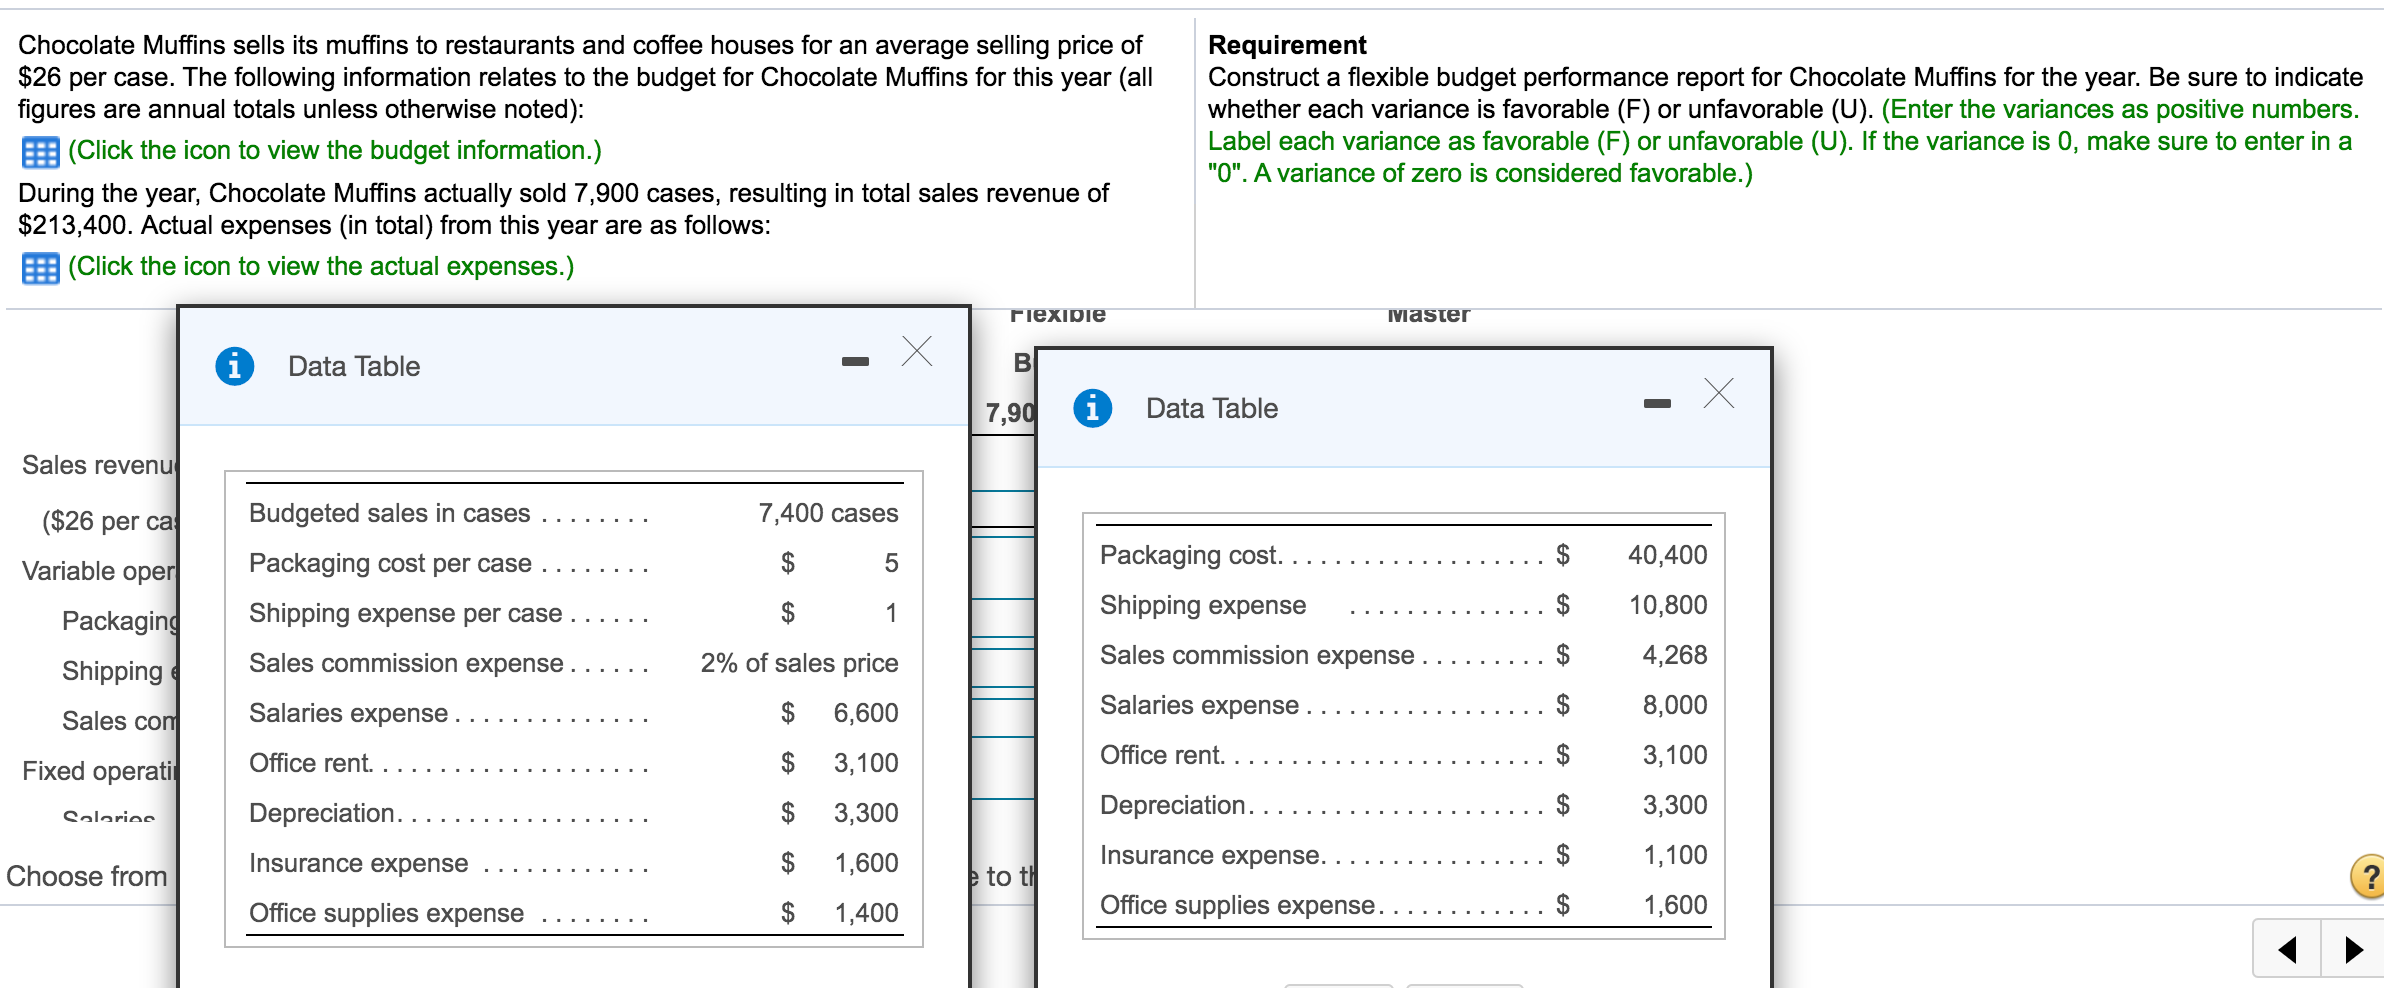Select actual Office supplies value 1,600

[x=1675, y=905]
